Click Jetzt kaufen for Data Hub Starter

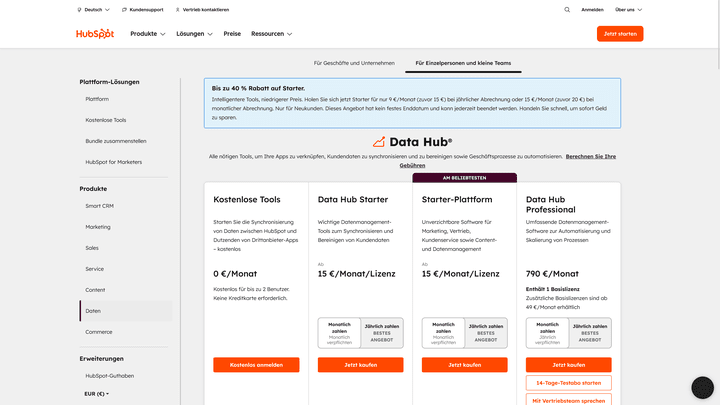[x=360, y=365]
